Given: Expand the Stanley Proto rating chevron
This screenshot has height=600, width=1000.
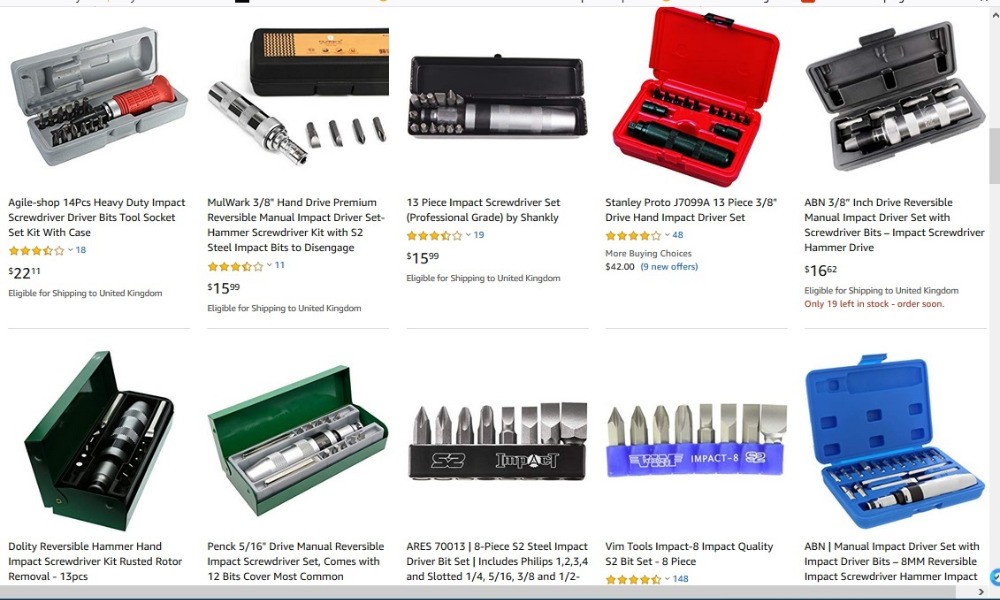Looking at the screenshot, I should pyautogui.click(x=667, y=235).
